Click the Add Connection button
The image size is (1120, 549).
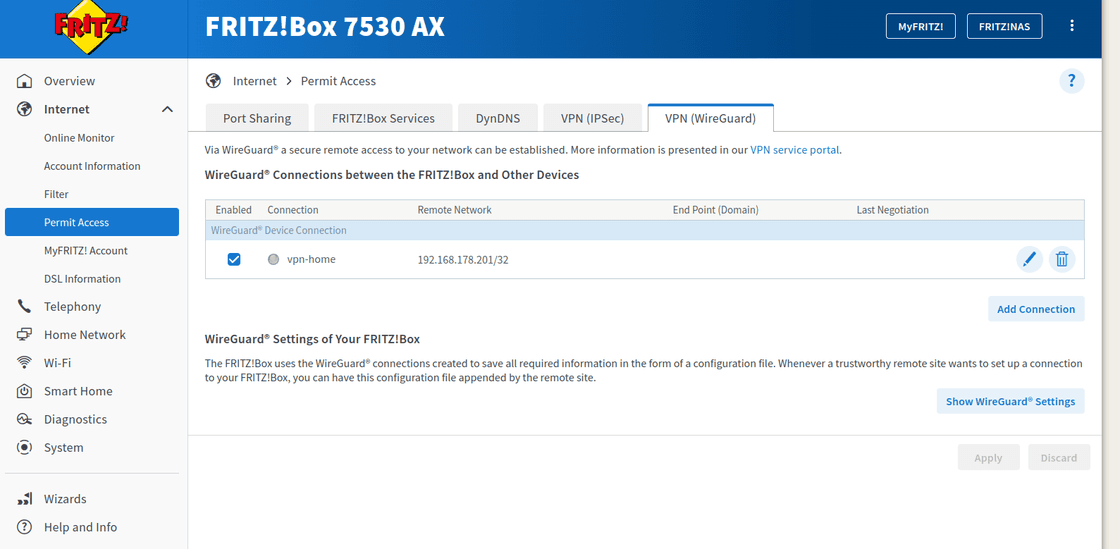1036,309
